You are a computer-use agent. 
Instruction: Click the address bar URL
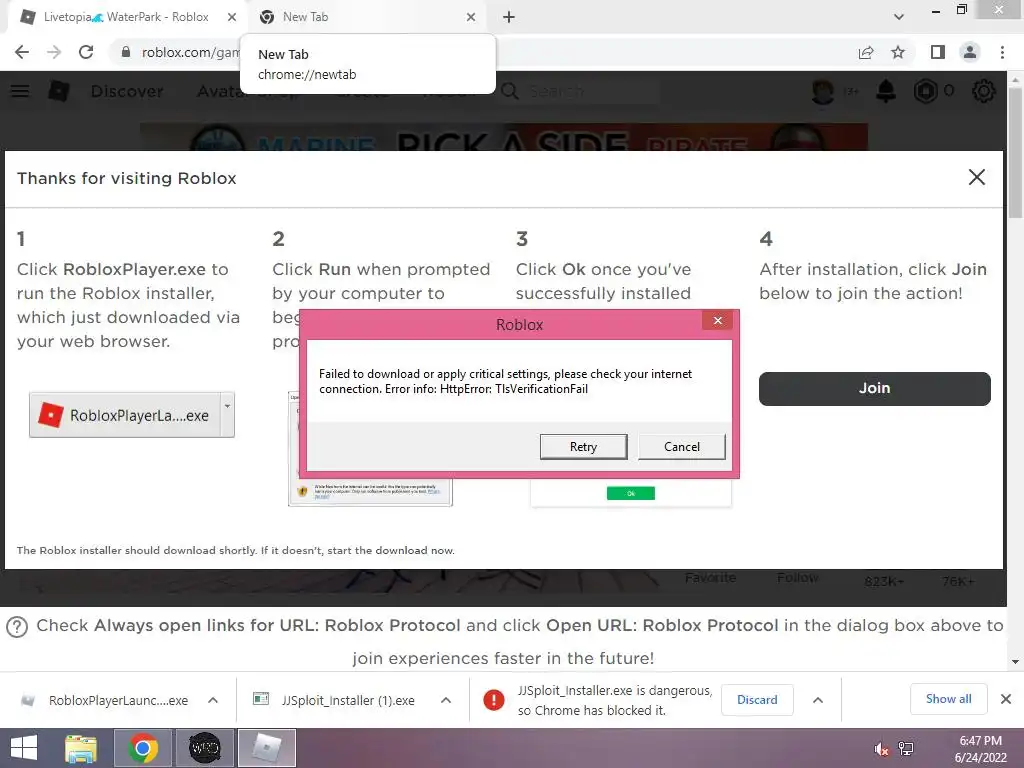click(191, 52)
